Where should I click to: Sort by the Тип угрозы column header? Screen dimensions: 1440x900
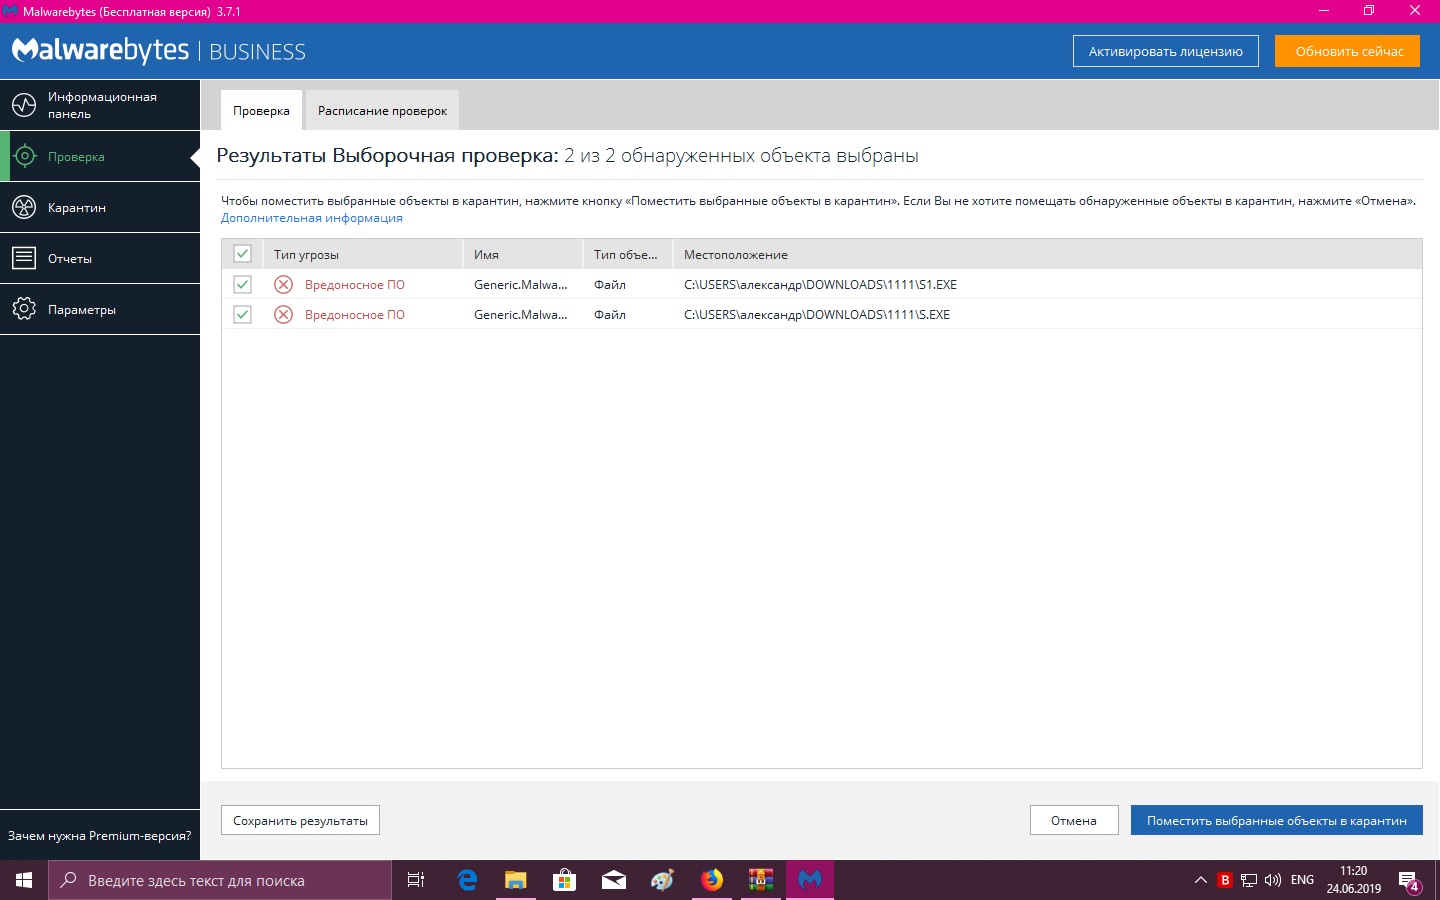point(363,254)
